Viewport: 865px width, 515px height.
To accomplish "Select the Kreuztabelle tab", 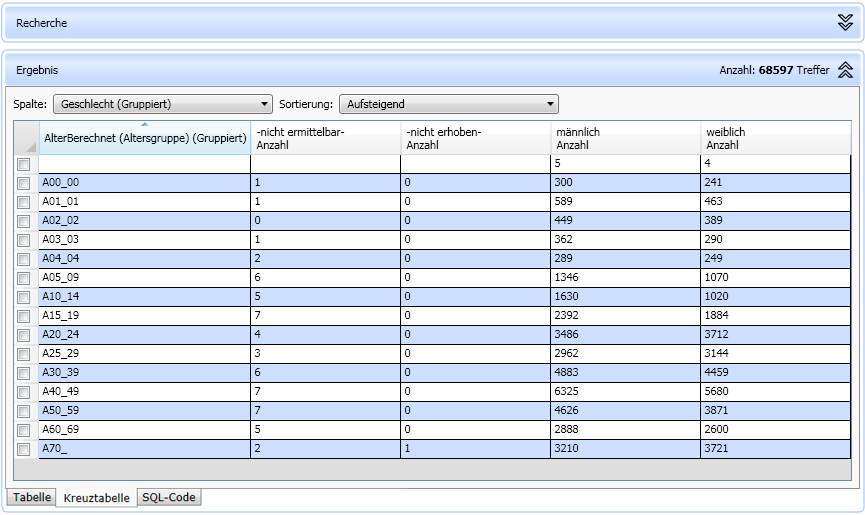I will (96, 497).
